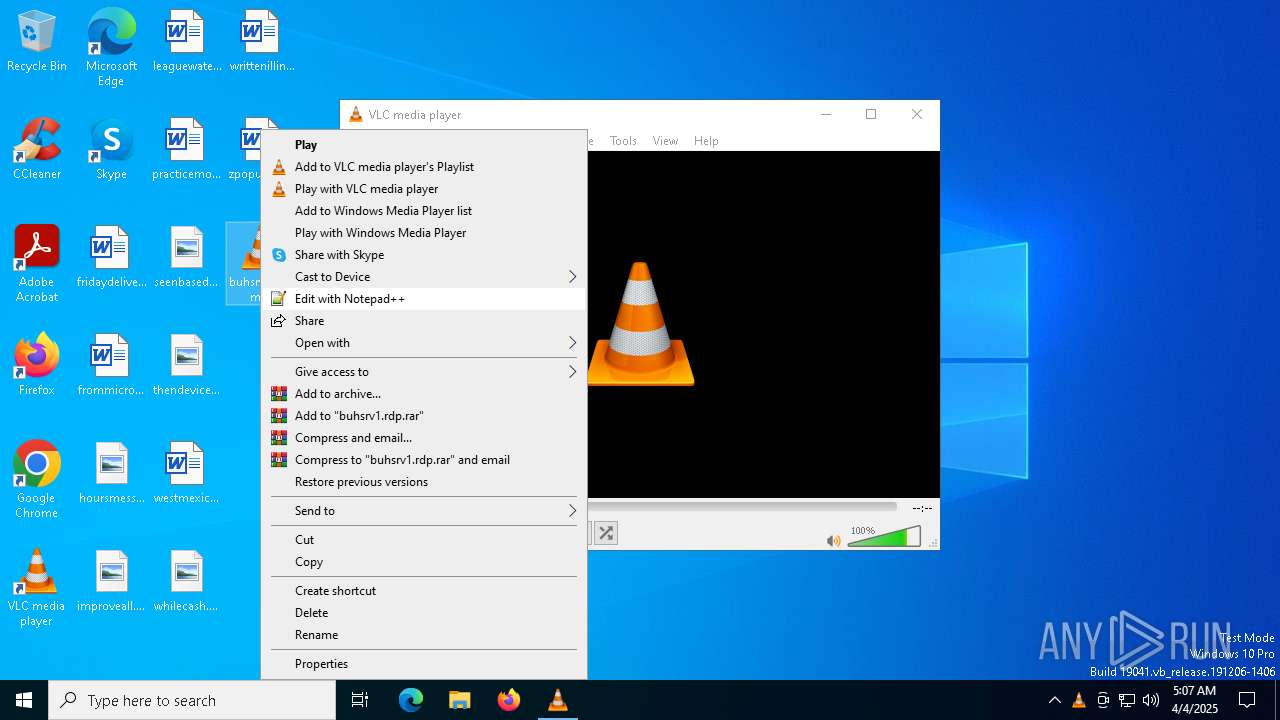Screen dimensions: 1280x720
Task: Open the Recycle Bin desktop icon
Action: pos(37,42)
